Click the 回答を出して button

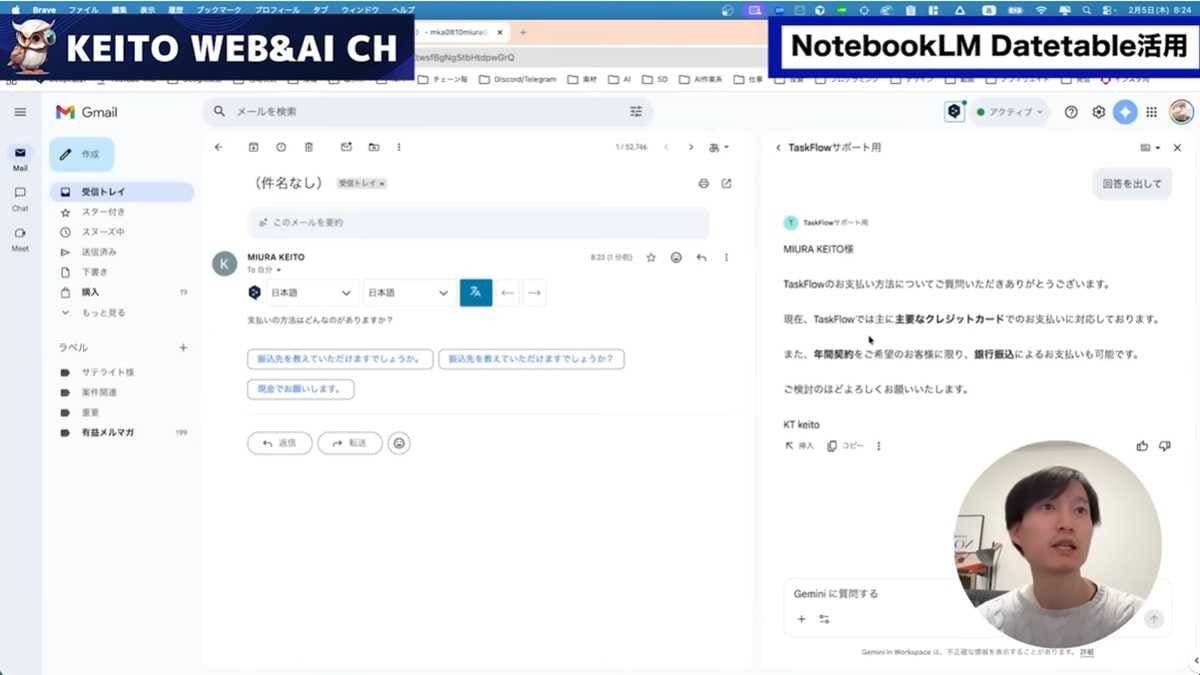click(x=1131, y=184)
